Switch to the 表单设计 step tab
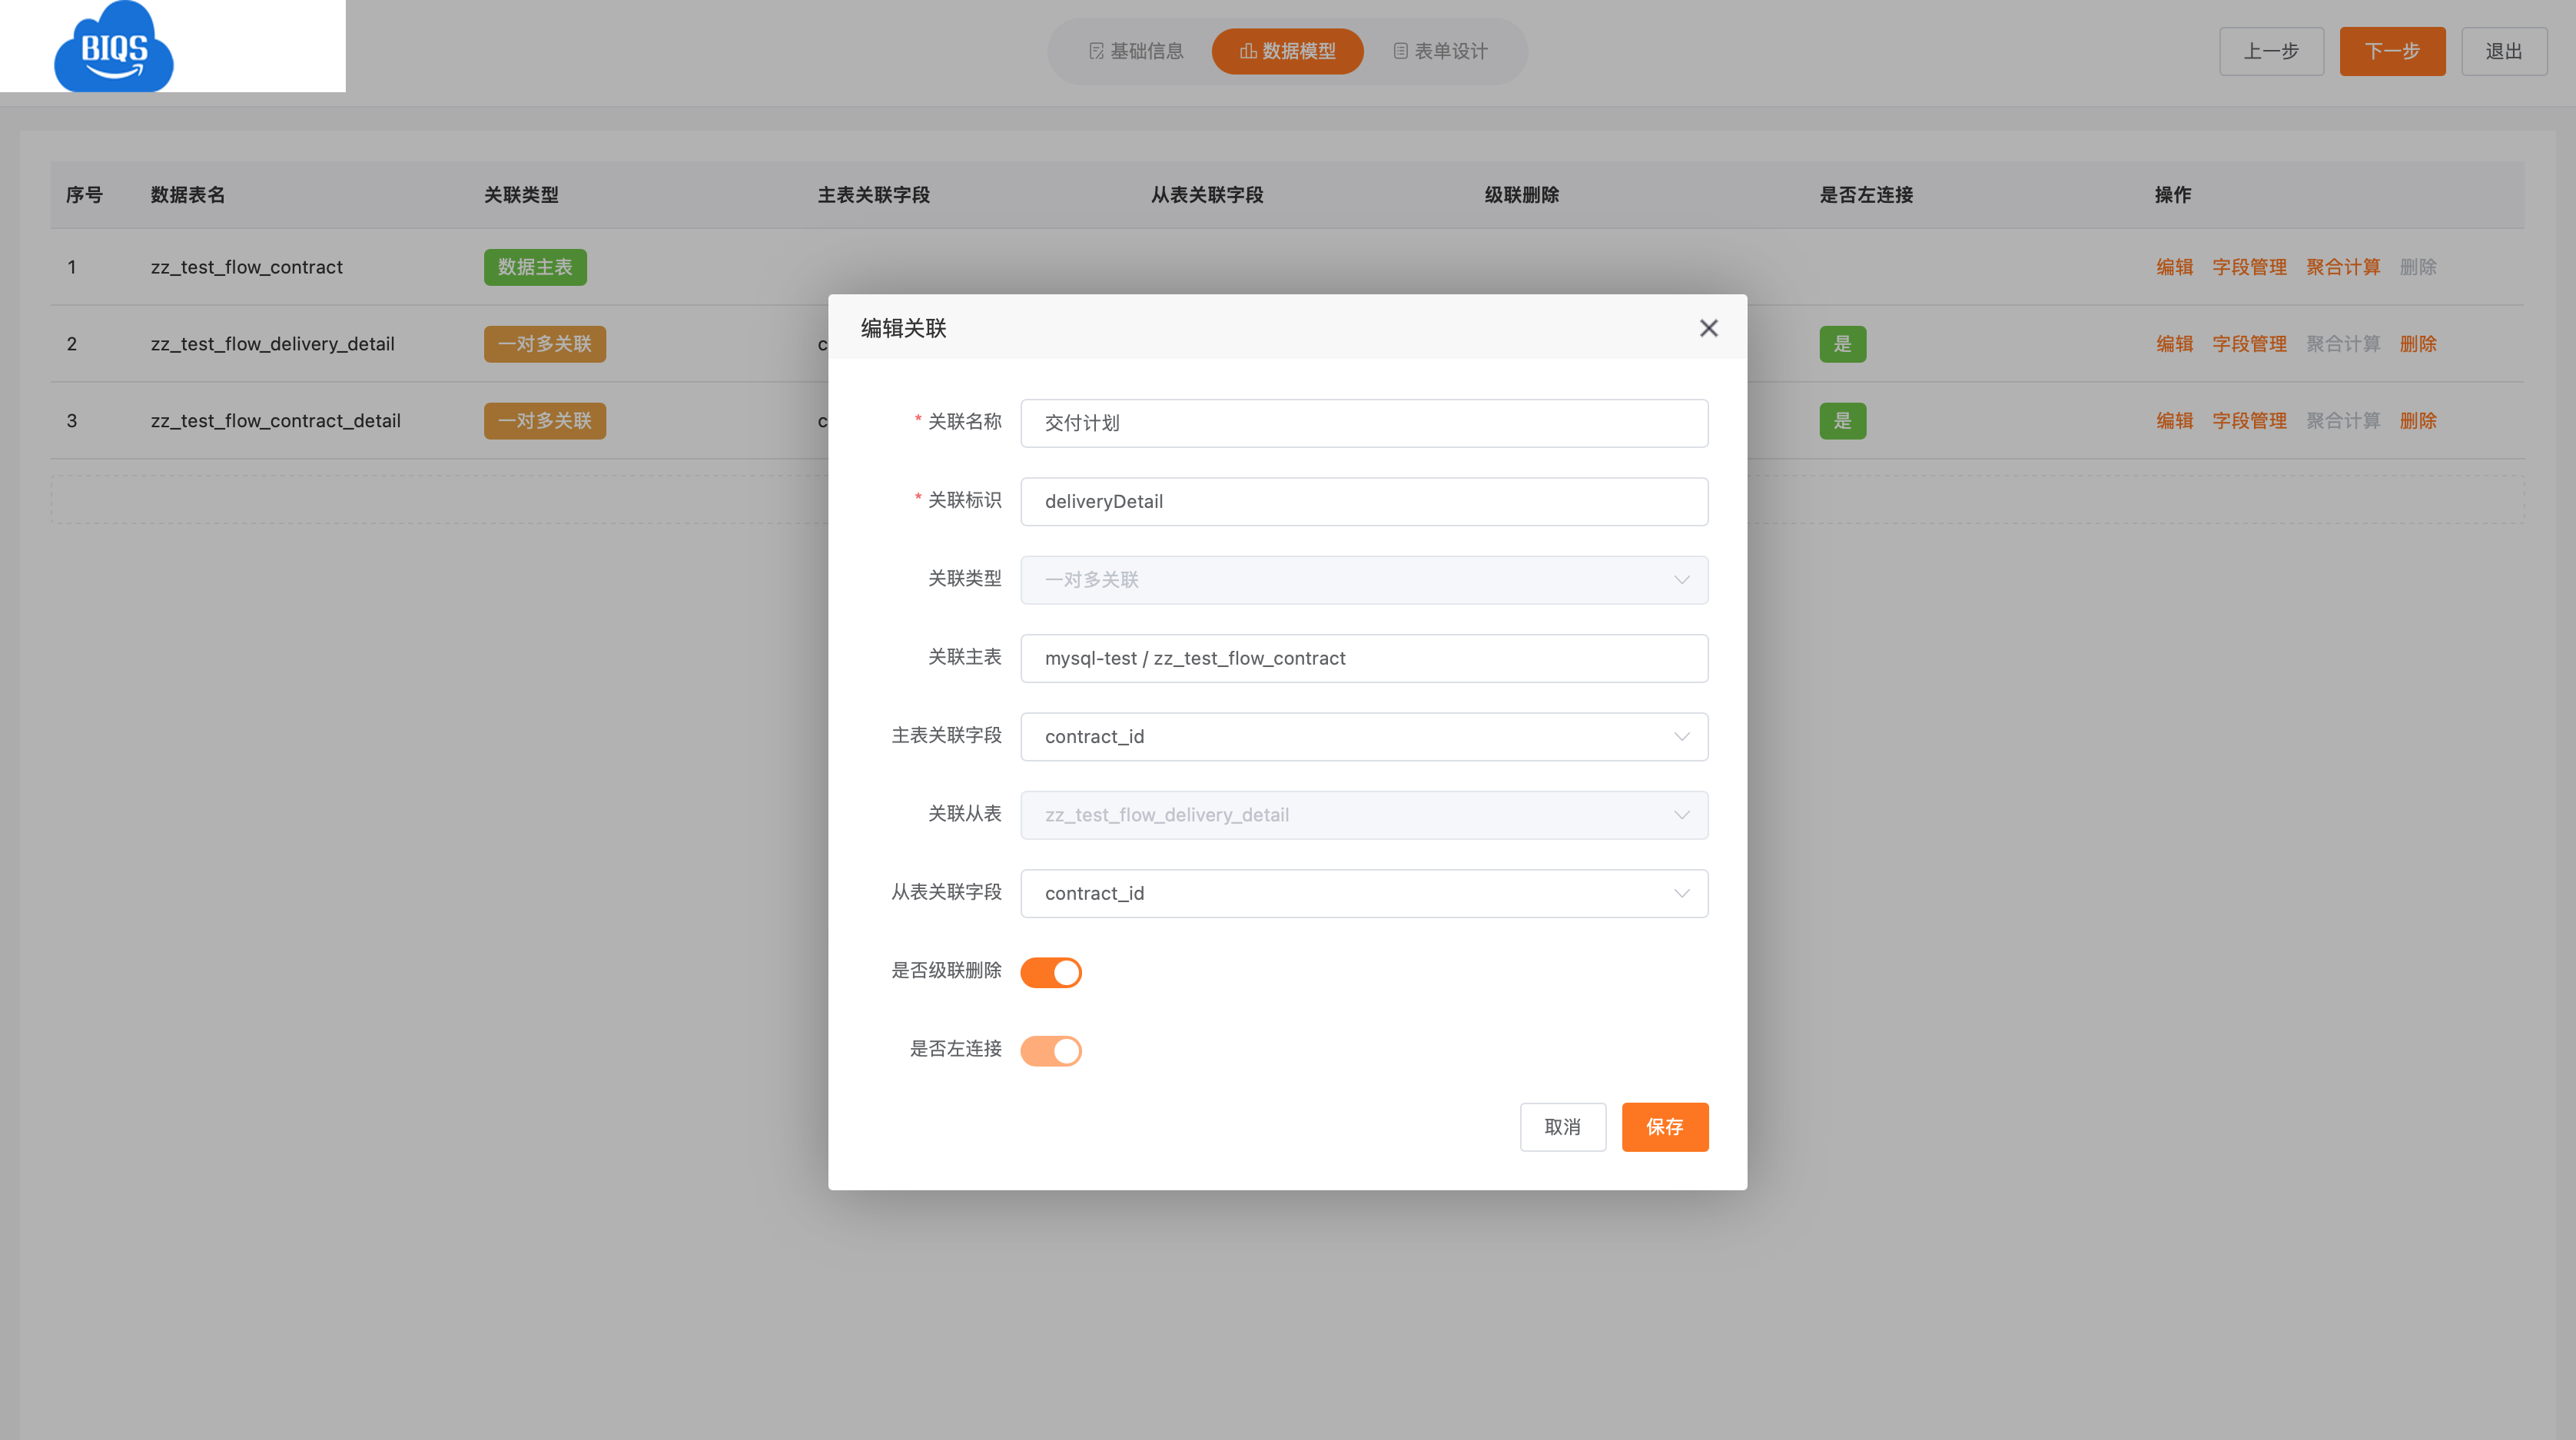 (x=1440, y=51)
